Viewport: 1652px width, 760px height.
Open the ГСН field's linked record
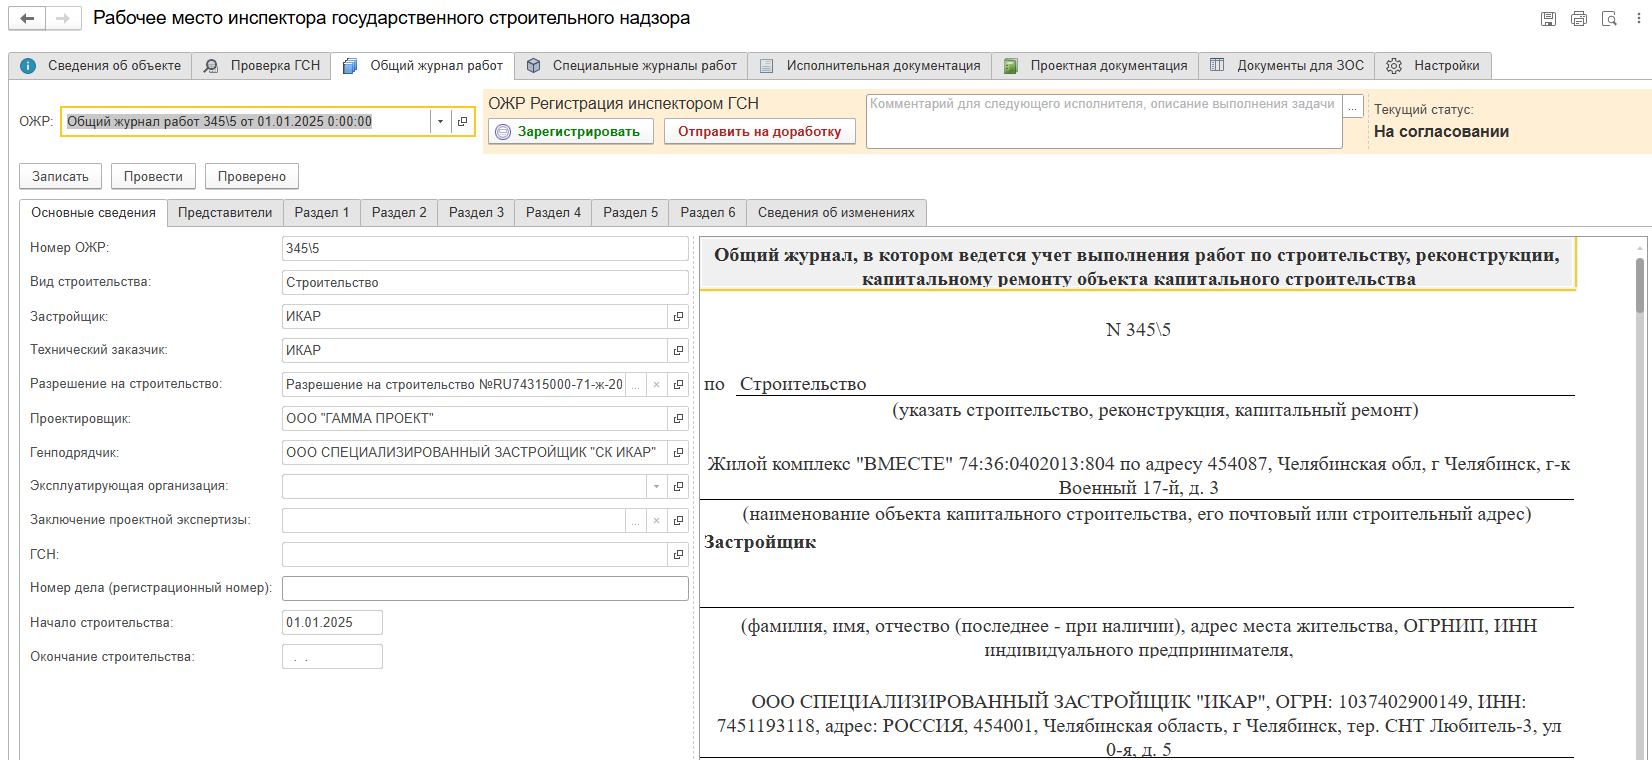[x=678, y=555]
